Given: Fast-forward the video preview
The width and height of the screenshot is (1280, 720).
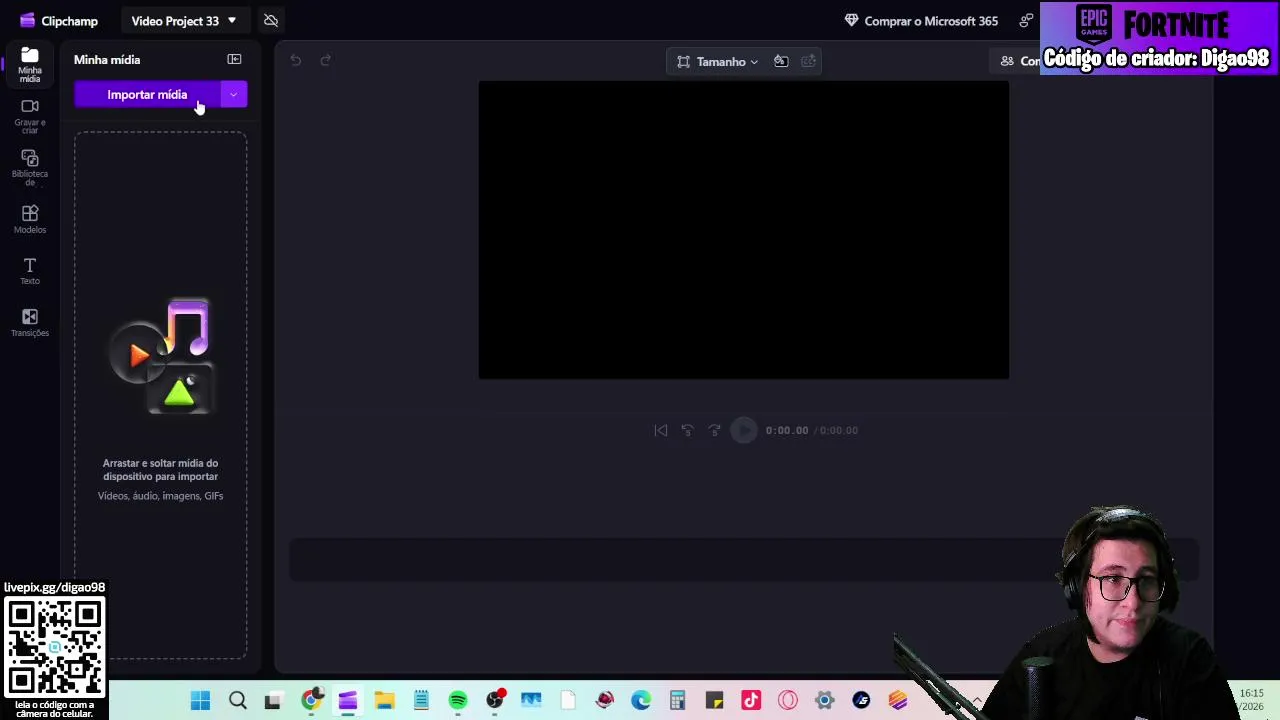Looking at the screenshot, I should click(714, 431).
